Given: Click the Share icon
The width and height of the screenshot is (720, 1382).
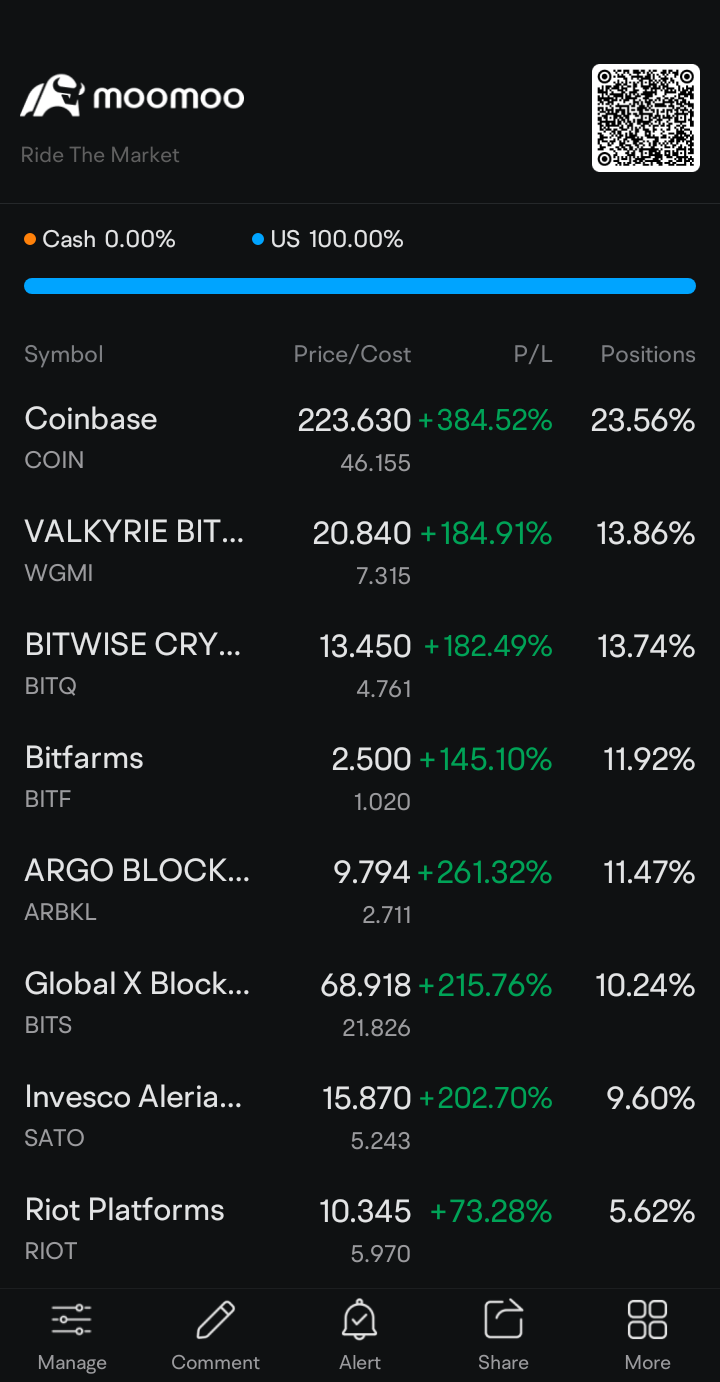Looking at the screenshot, I should tap(503, 1320).
